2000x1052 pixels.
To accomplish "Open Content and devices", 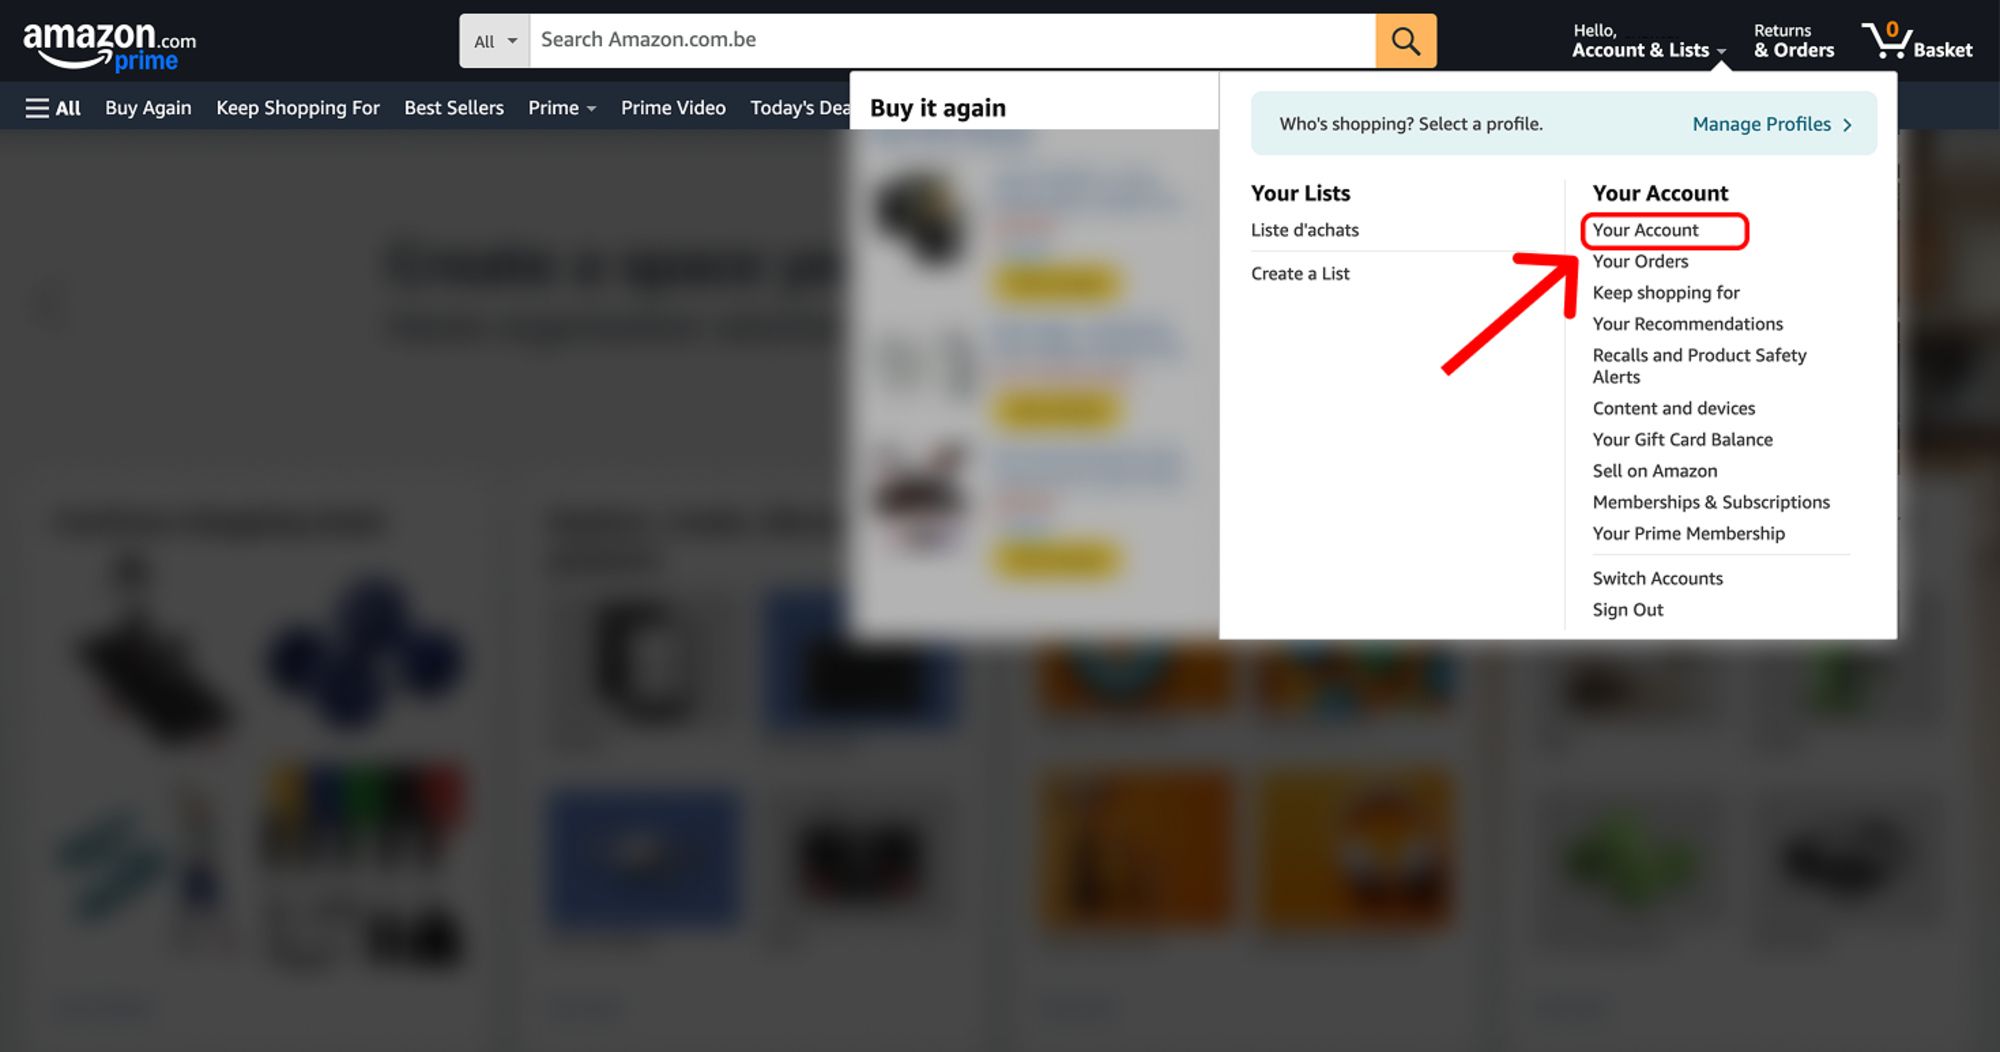I will pos(1674,408).
